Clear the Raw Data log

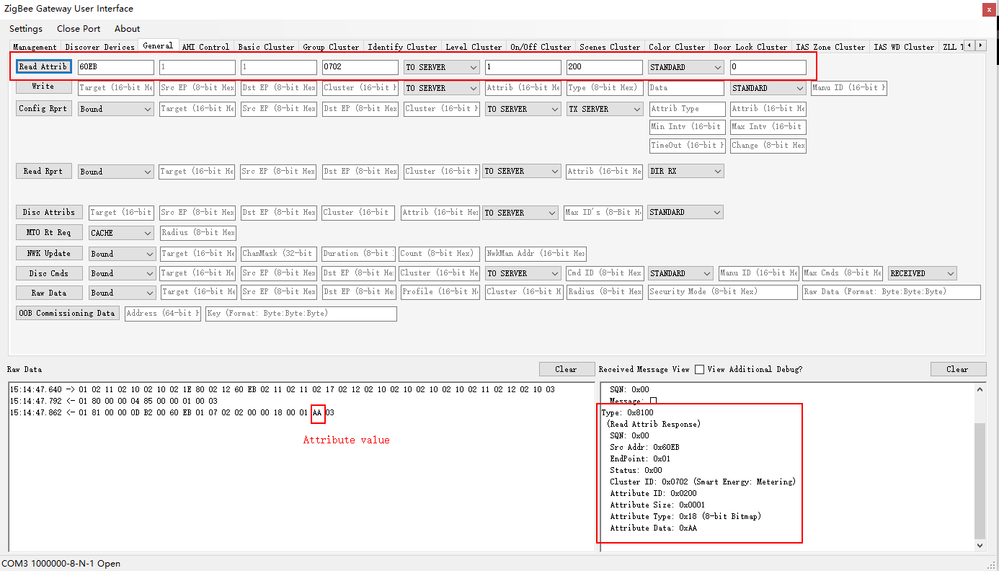tap(566, 369)
